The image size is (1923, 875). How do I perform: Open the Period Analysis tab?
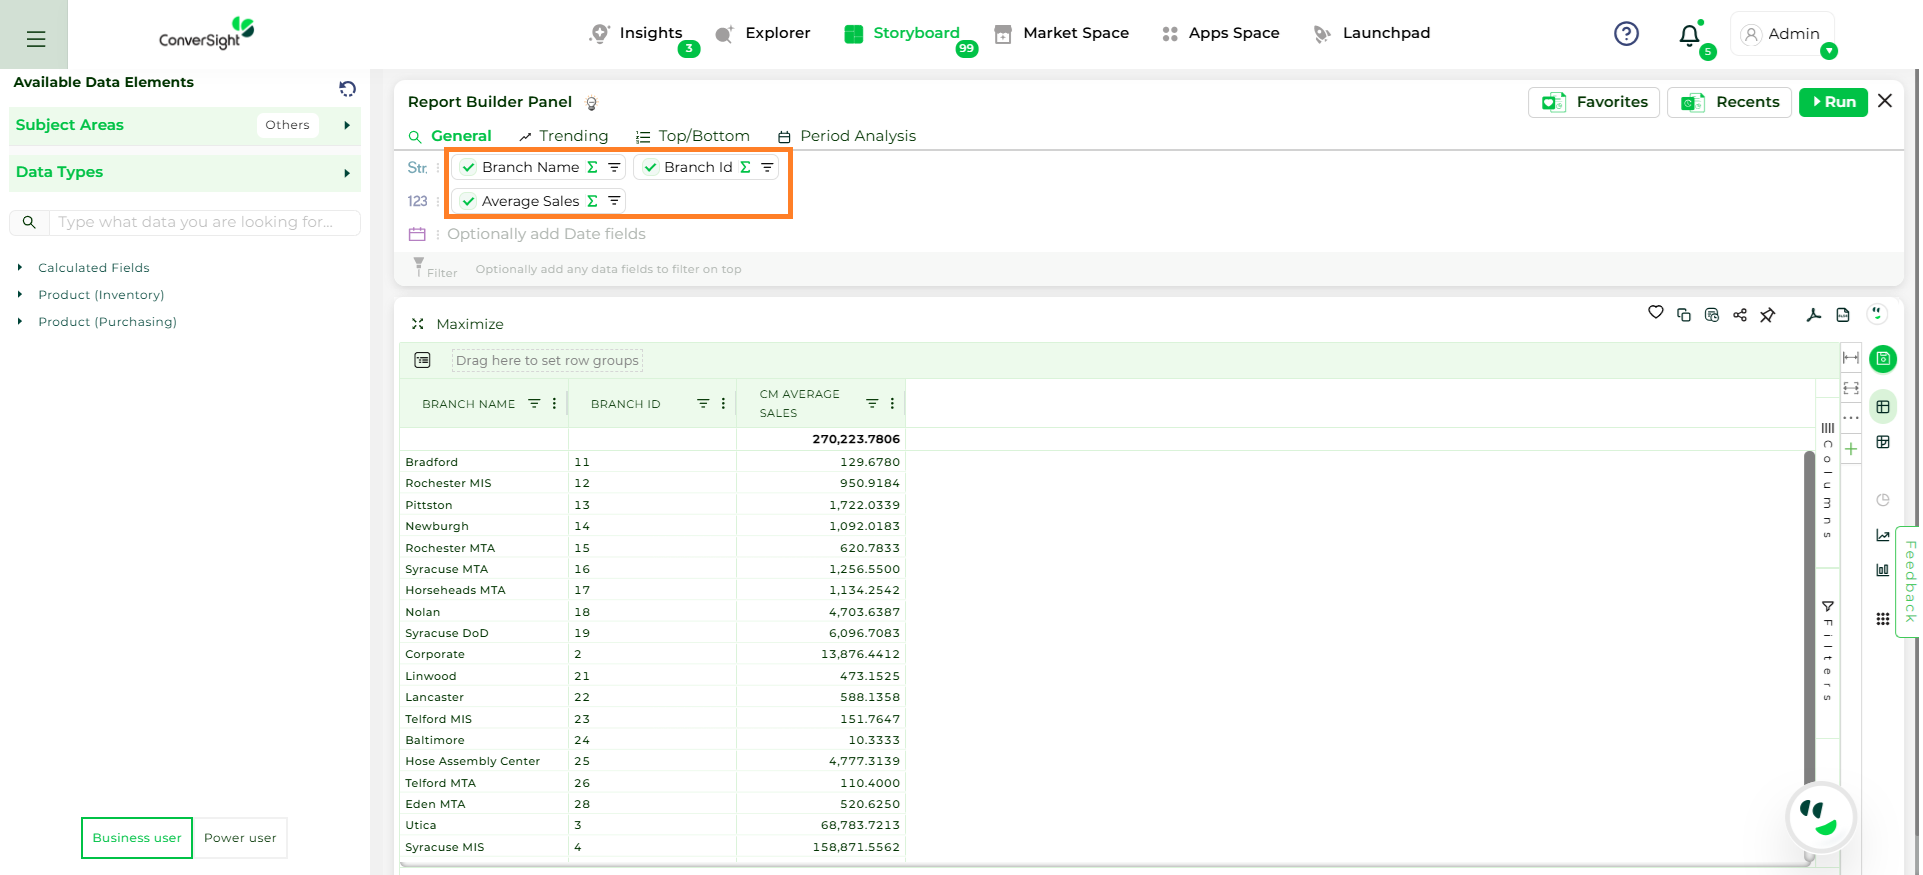pyautogui.click(x=847, y=136)
